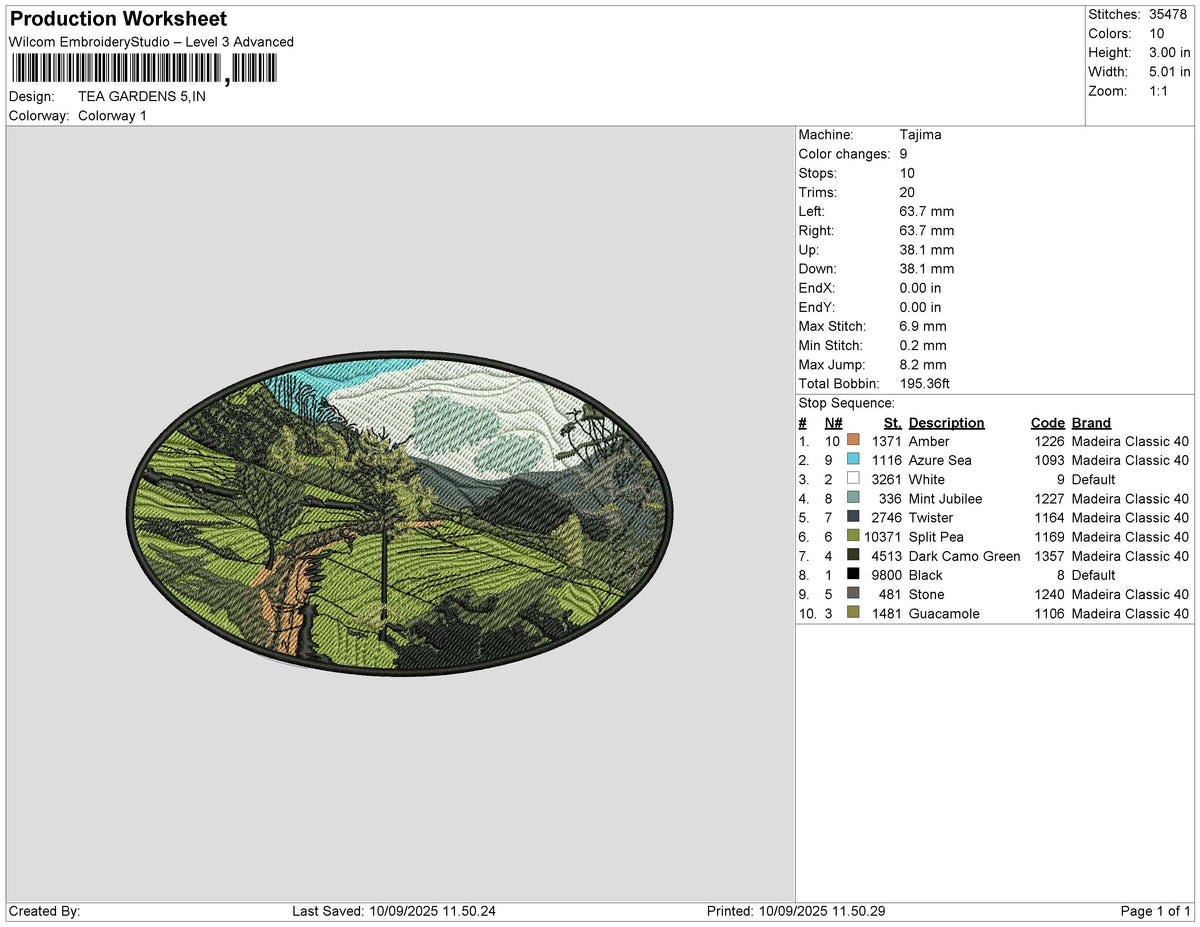Click the Stone color swatch
The image size is (1200, 927).
(x=853, y=594)
